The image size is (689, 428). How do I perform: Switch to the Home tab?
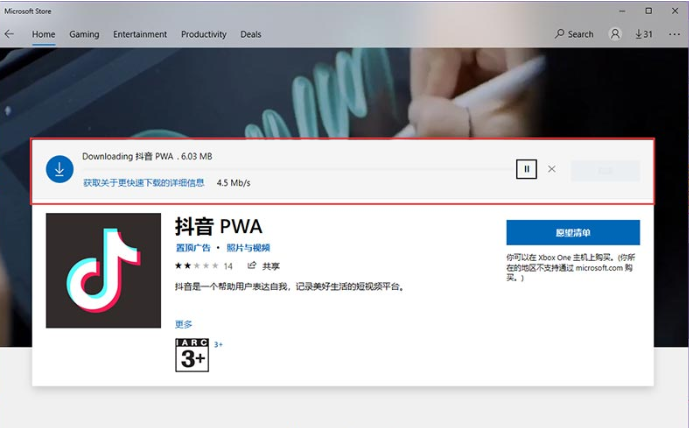click(x=43, y=34)
